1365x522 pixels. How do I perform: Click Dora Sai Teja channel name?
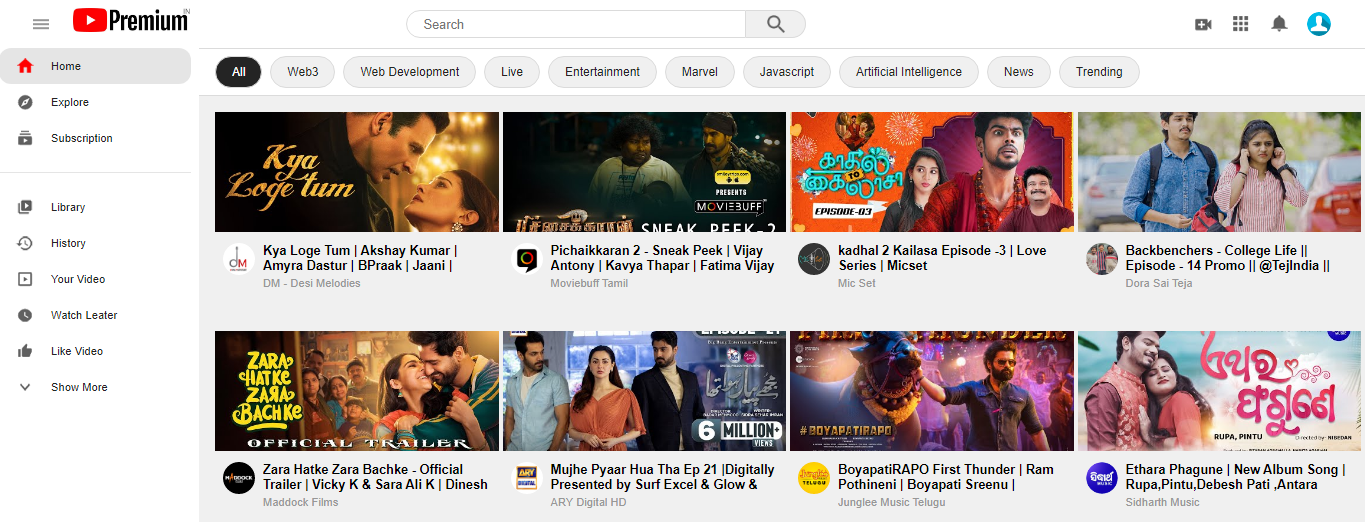[x=1159, y=283]
